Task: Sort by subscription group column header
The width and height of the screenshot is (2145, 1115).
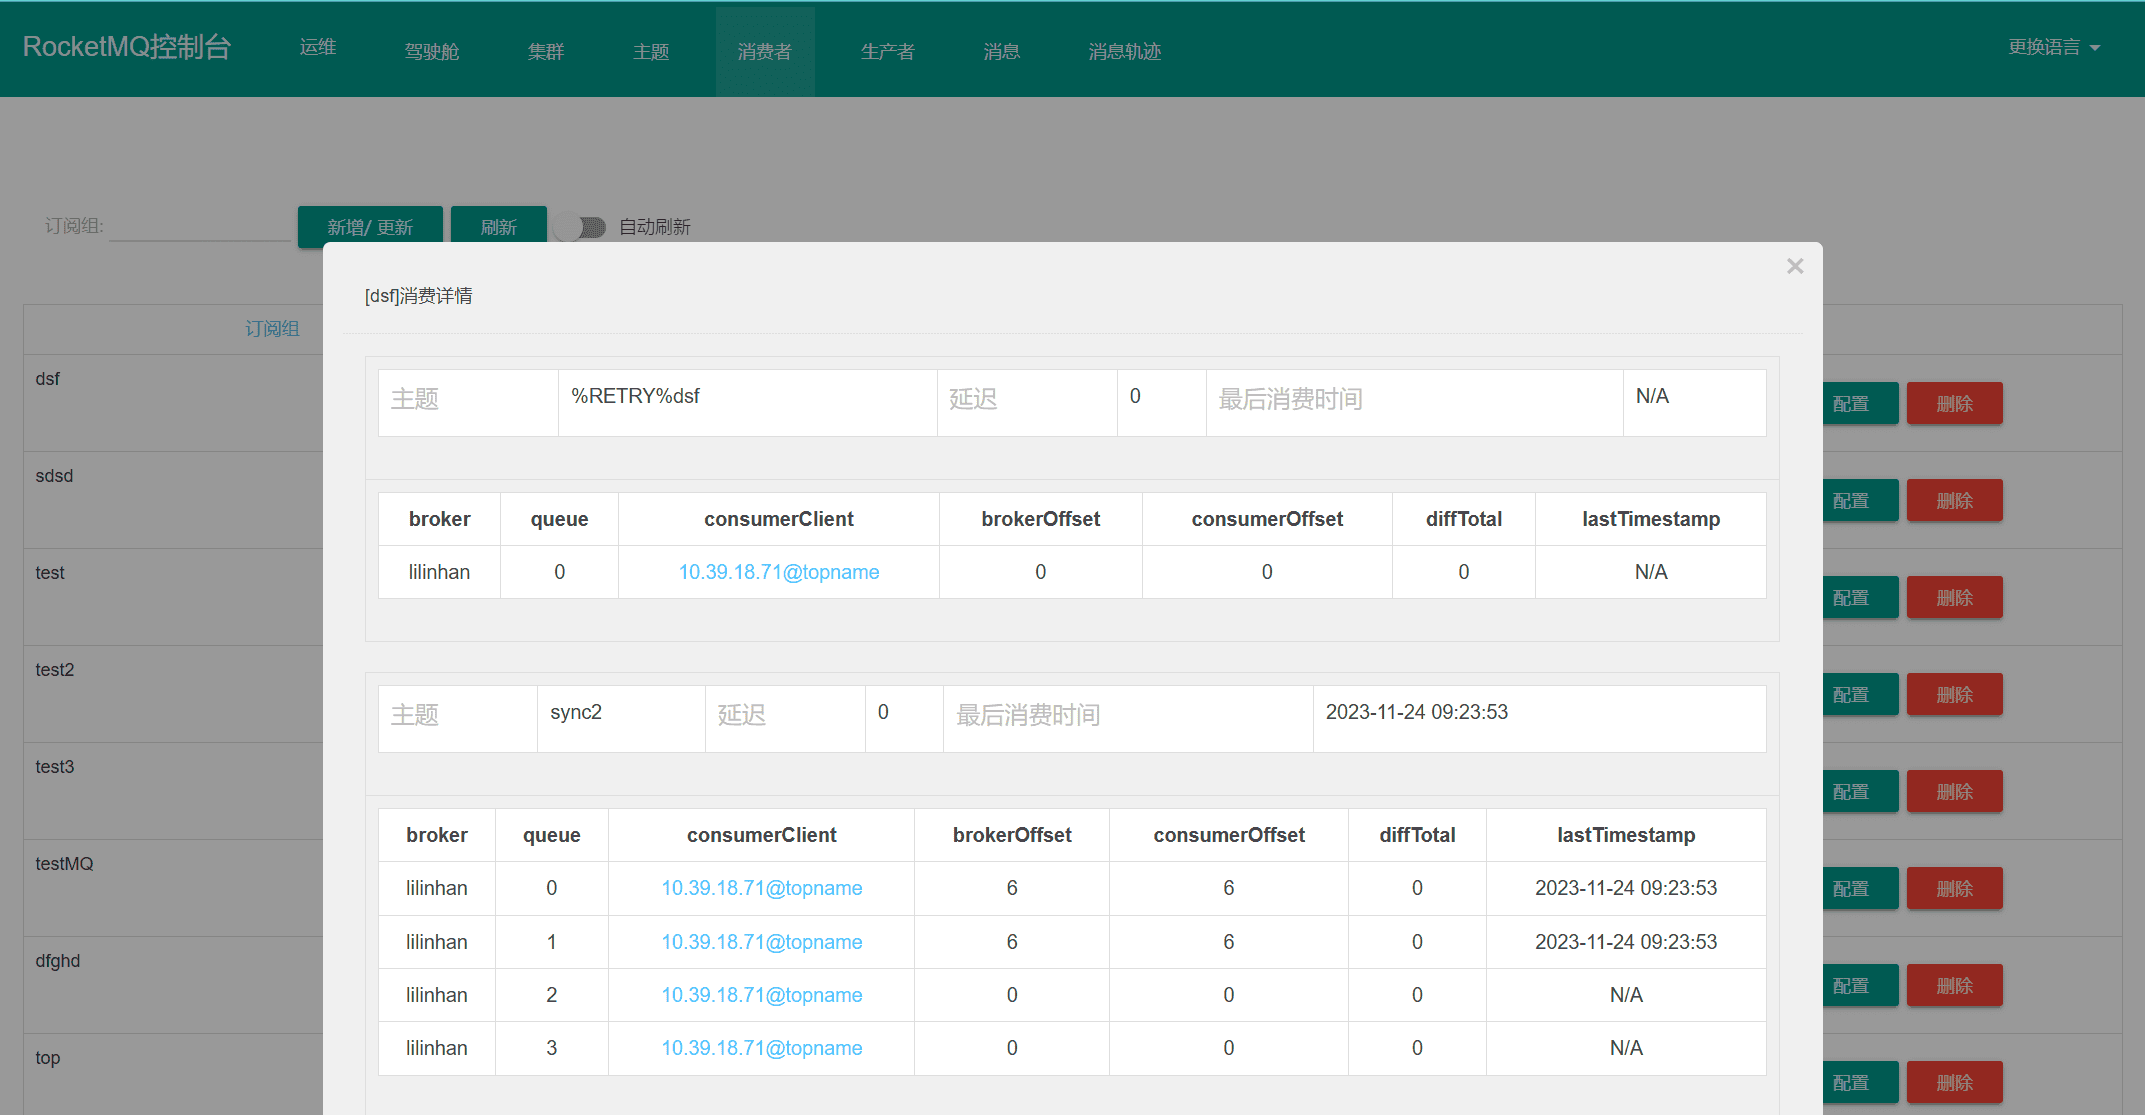Action: pos(272,329)
